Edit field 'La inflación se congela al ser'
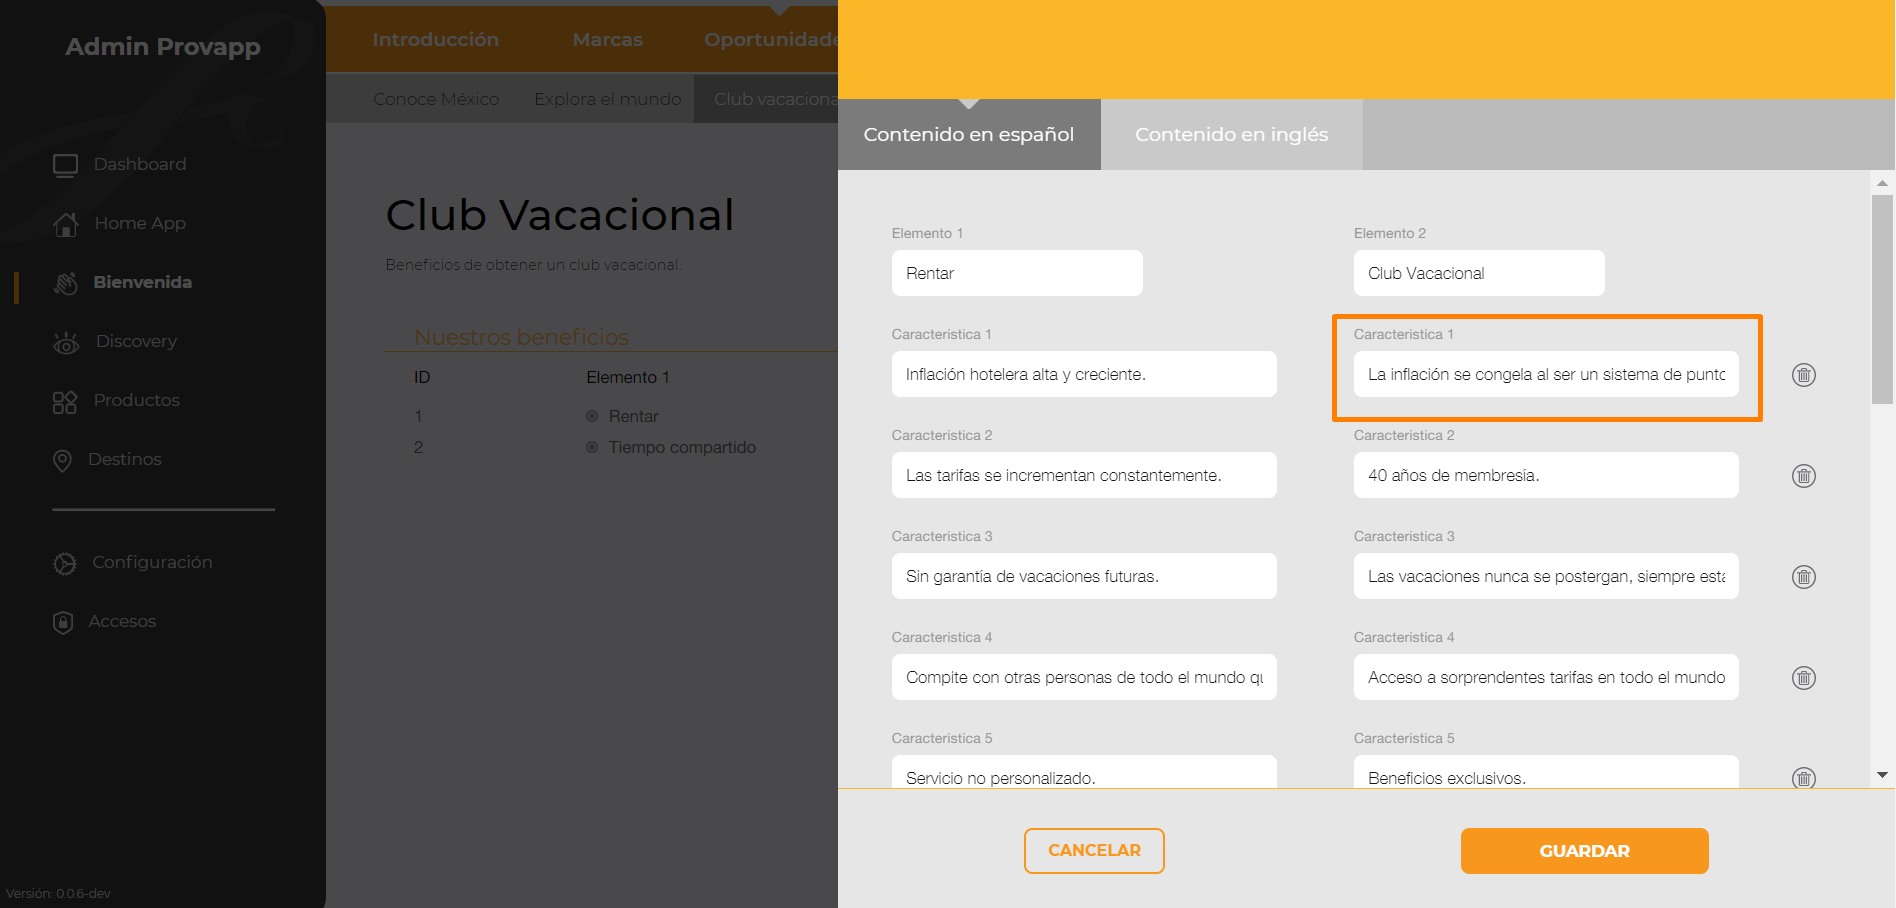This screenshot has height=908, width=1896. 1546,374
